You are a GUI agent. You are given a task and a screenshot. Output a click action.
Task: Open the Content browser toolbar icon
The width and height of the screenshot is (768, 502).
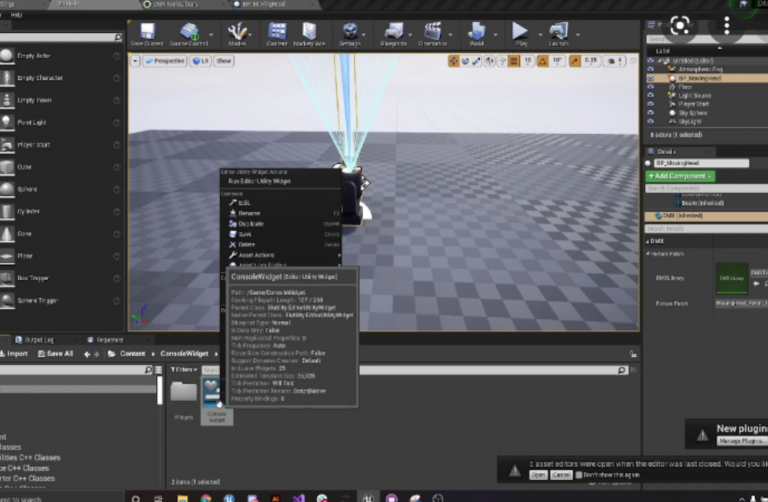coord(277,34)
